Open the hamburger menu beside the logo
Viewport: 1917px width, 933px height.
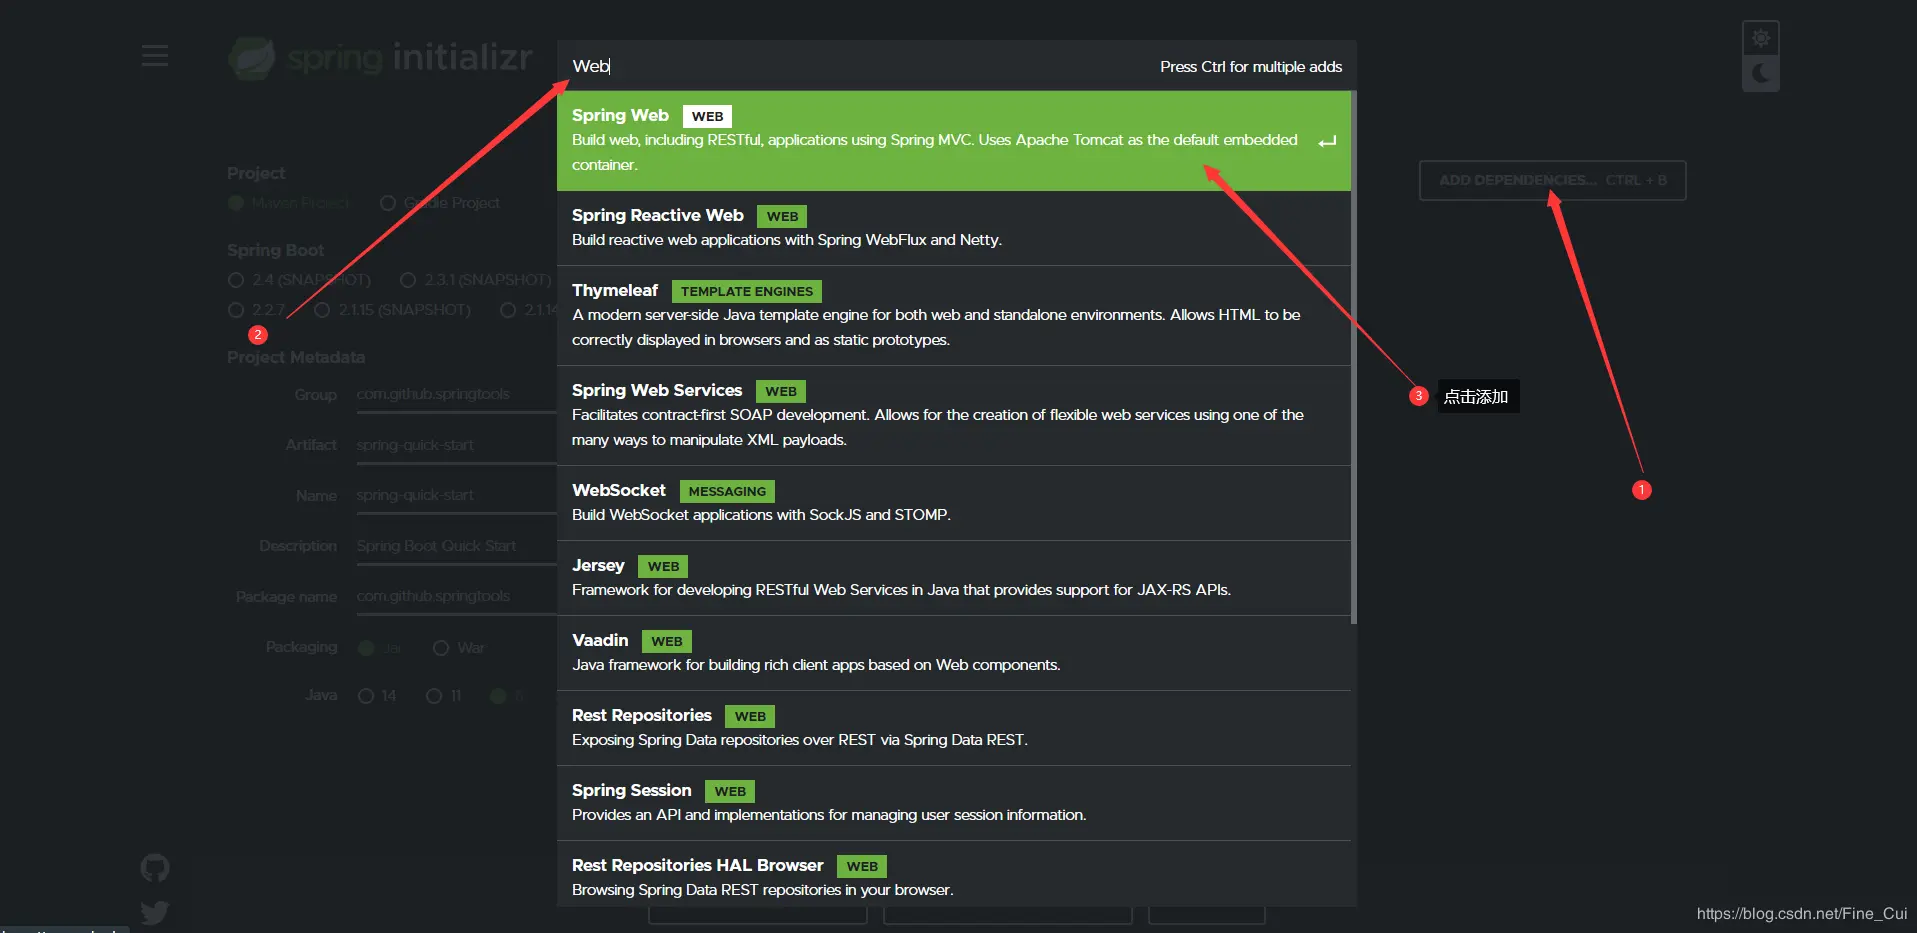coord(155,56)
